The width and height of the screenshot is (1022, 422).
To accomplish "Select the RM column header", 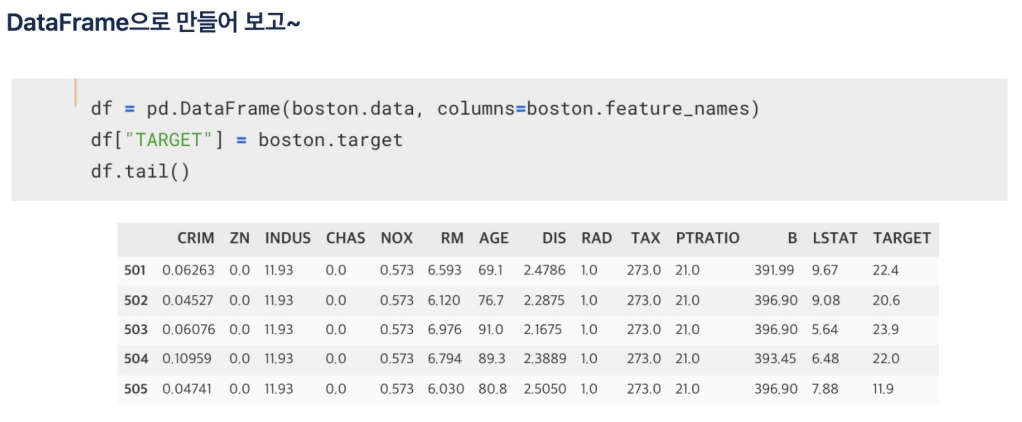I will pos(452,239).
